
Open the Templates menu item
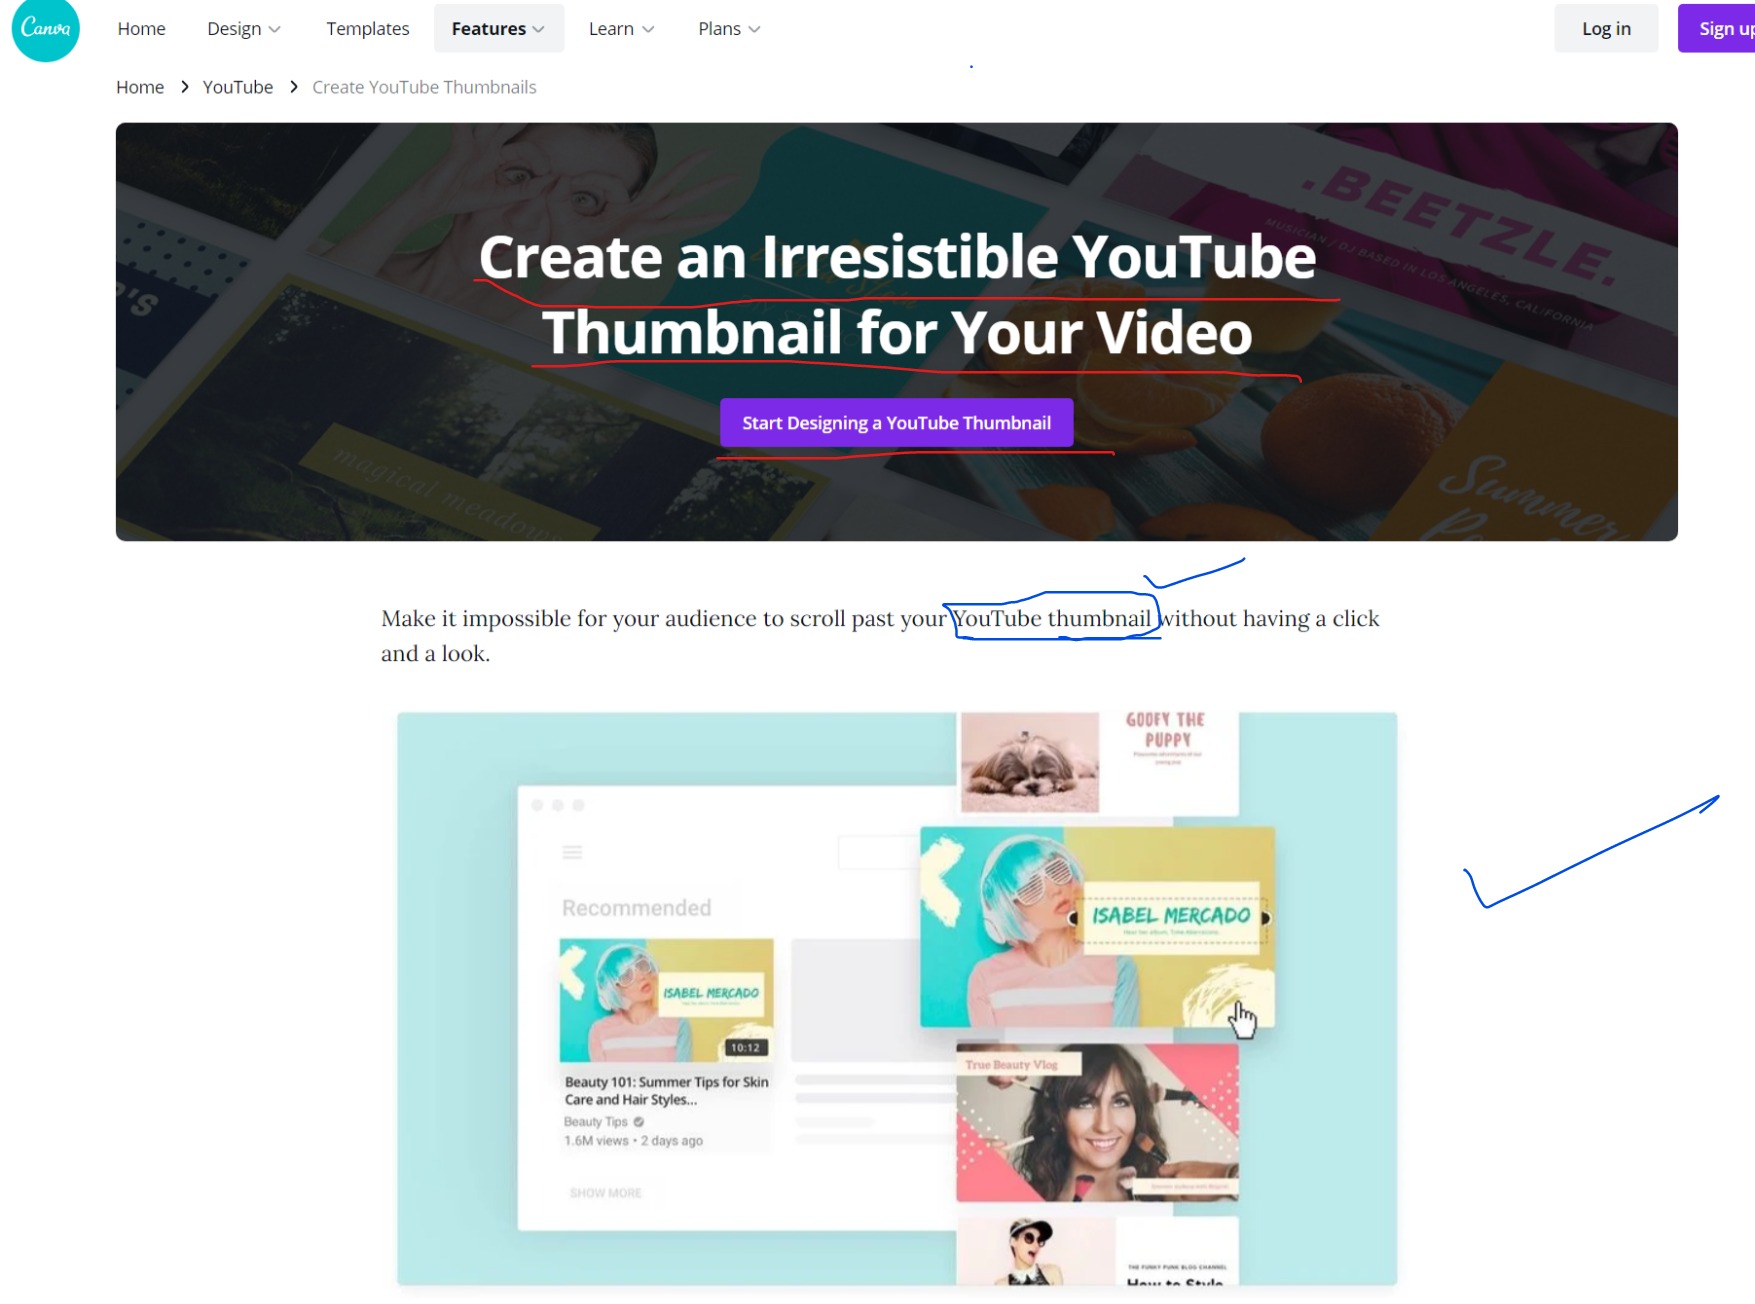coord(367,29)
